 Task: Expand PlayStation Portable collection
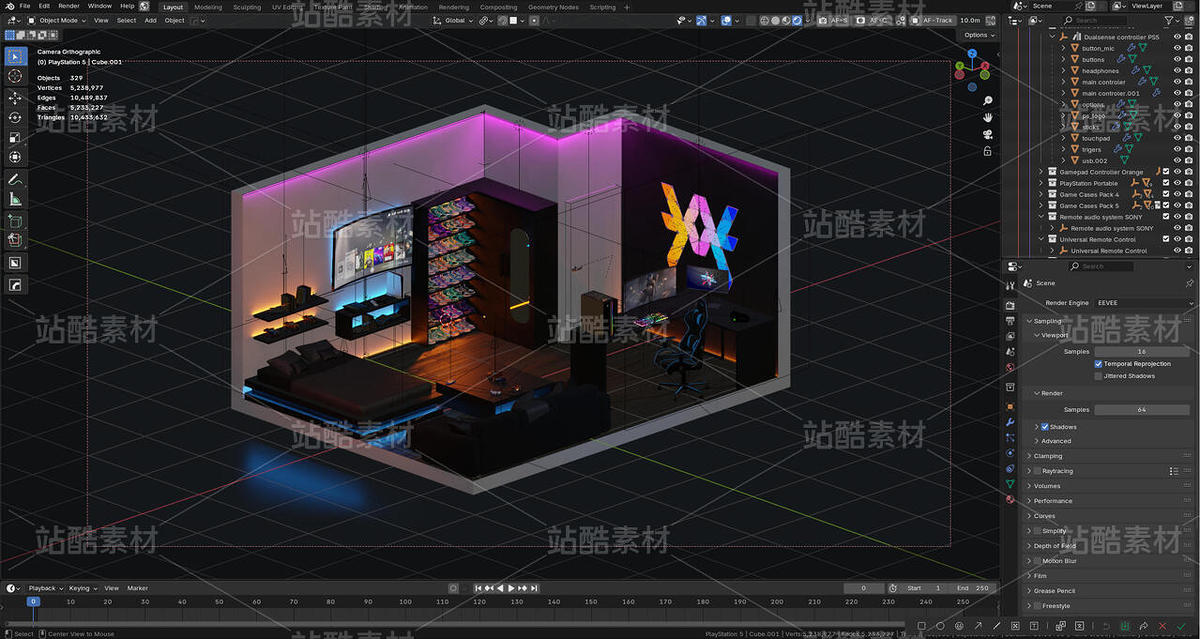coord(1040,183)
